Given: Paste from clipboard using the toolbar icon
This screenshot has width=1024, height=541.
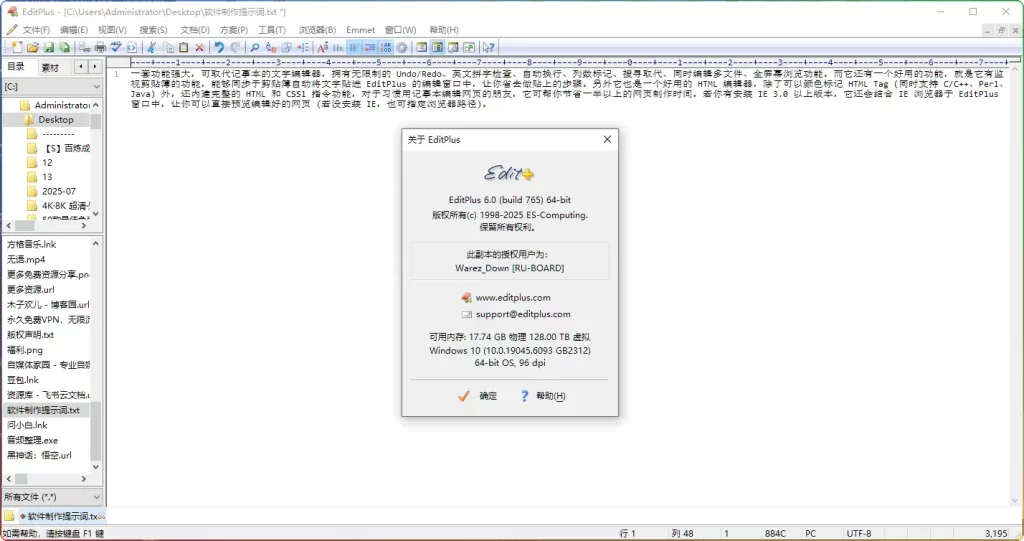Looking at the screenshot, I should (184, 47).
